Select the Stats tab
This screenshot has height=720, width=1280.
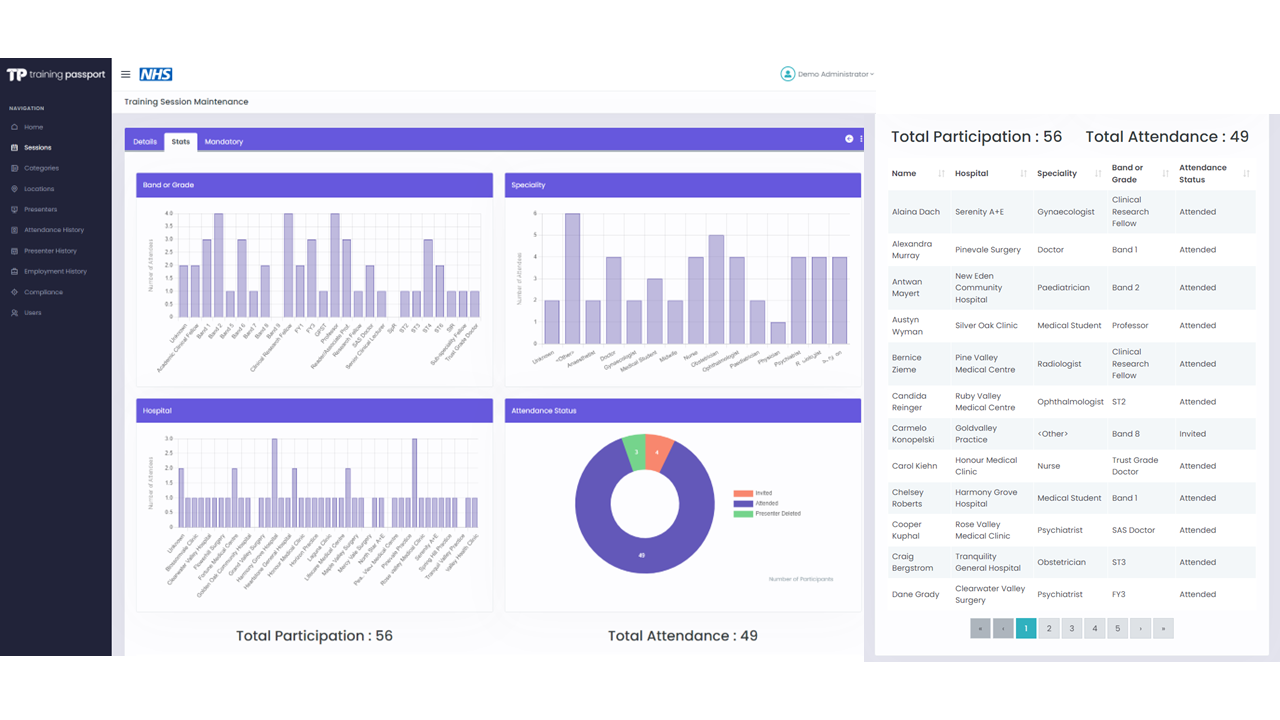(x=181, y=142)
